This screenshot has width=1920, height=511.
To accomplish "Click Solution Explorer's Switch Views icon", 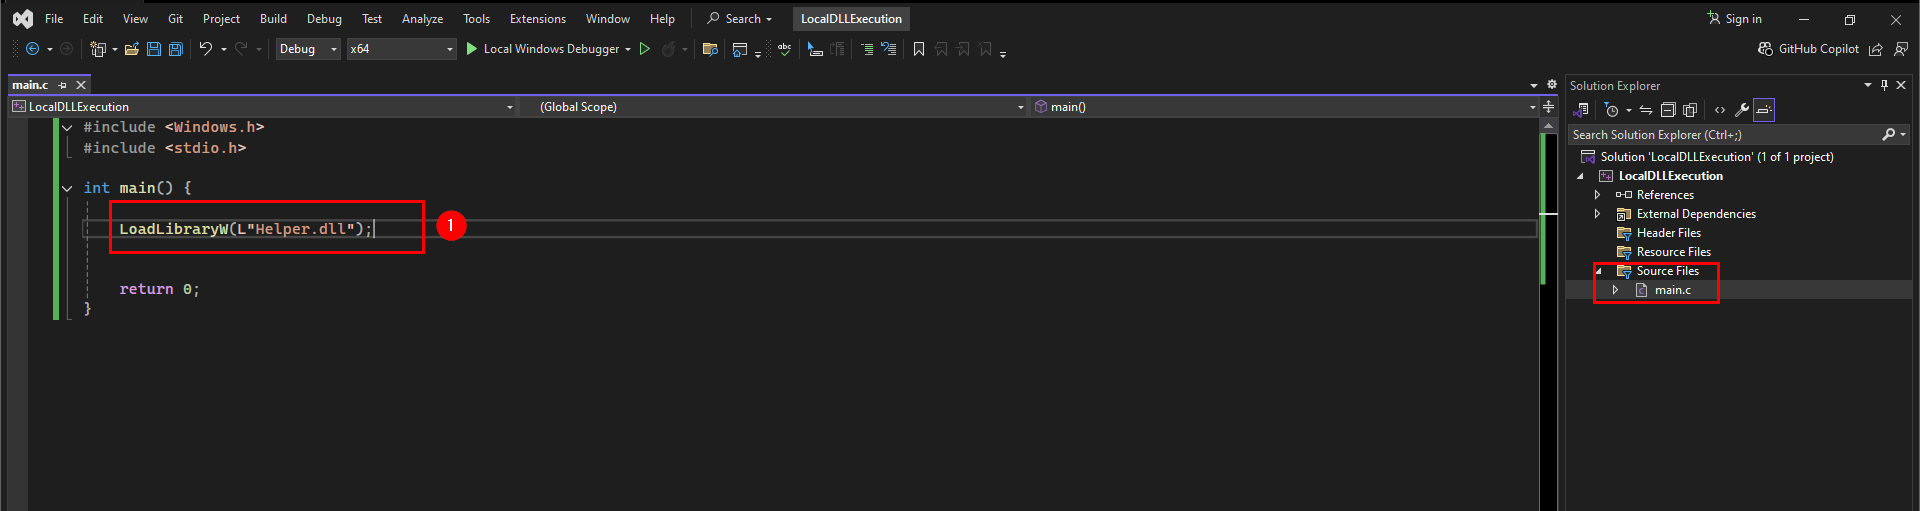I will coord(1582,110).
